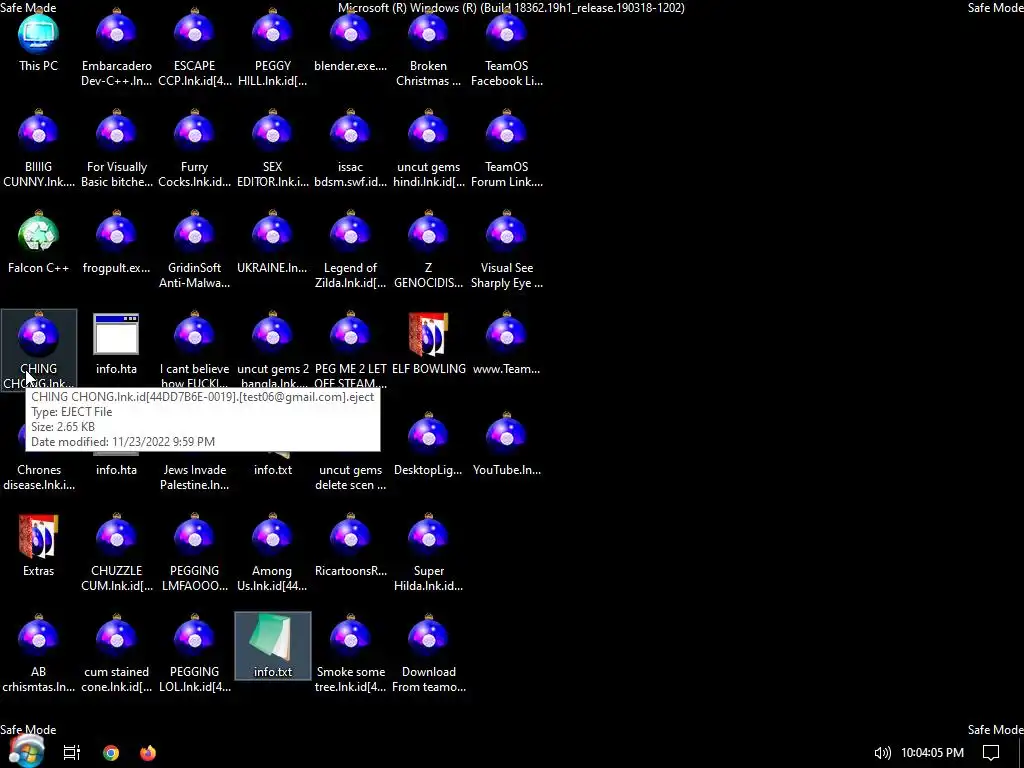Open the Extras desktop icon
Screen dimensions: 1024x768
click(39, 547)
